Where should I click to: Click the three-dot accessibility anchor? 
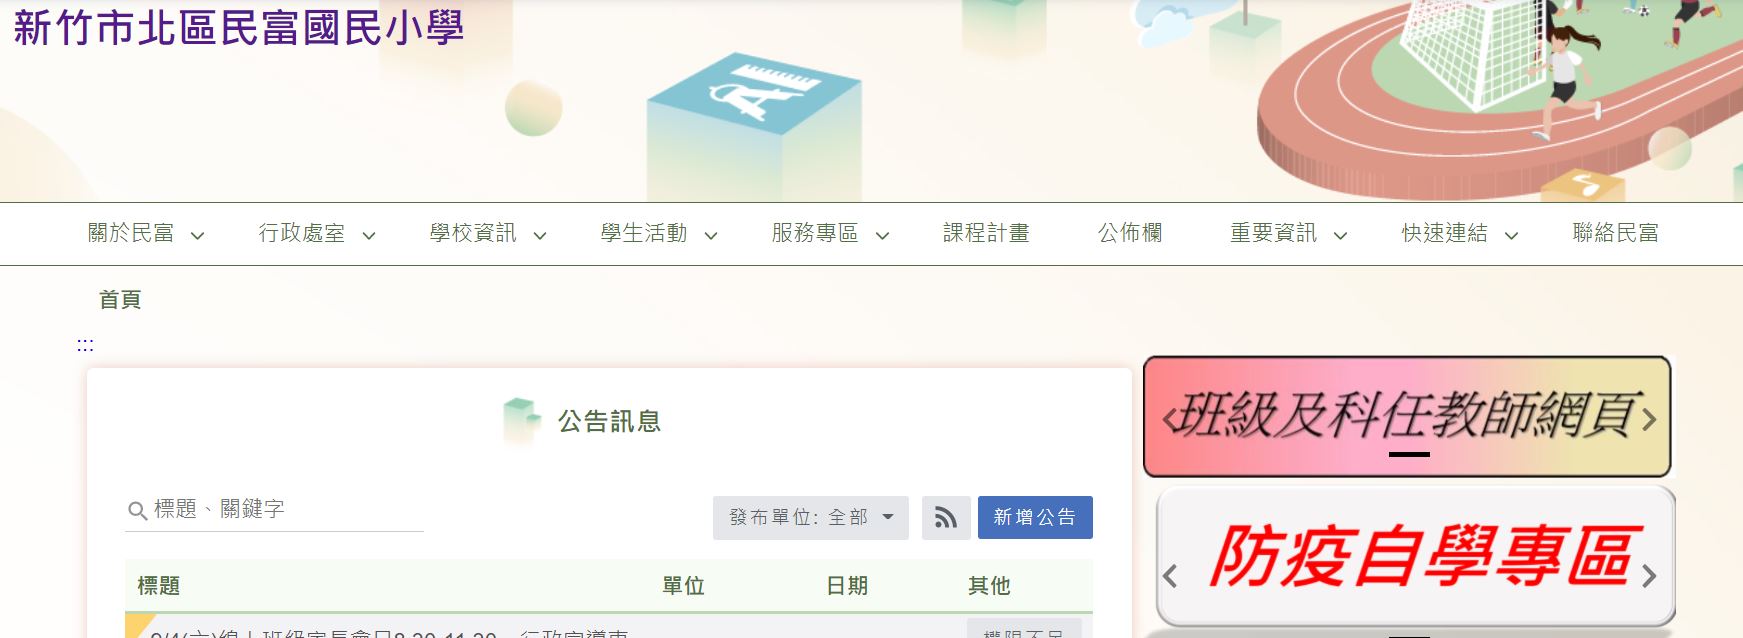pos(85,345)
